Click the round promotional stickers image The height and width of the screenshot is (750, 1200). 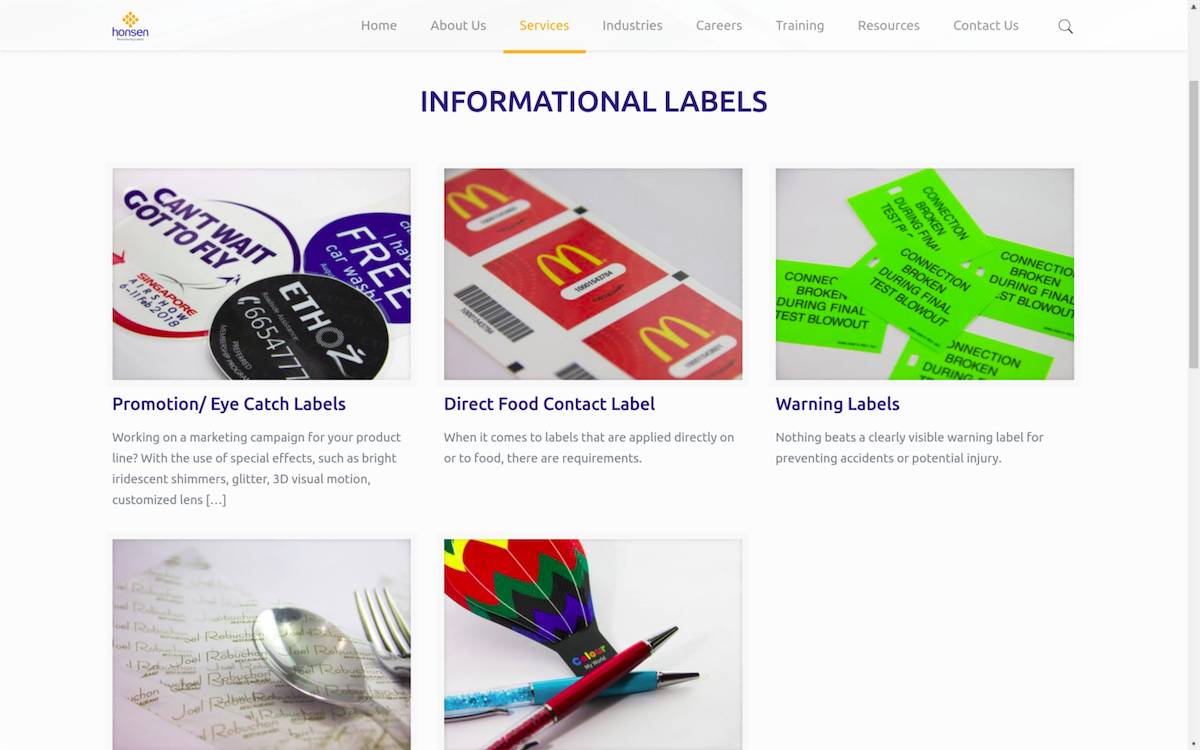pos(261,274)
